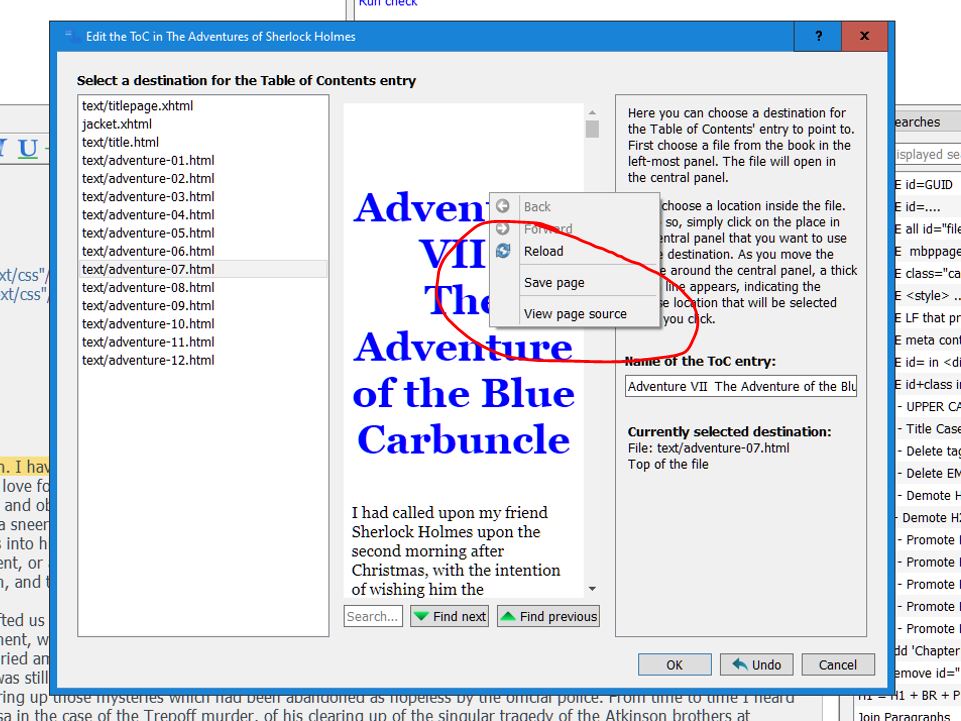
Task: Click the preview scrollbar down arrow
Action: (592, 589)
